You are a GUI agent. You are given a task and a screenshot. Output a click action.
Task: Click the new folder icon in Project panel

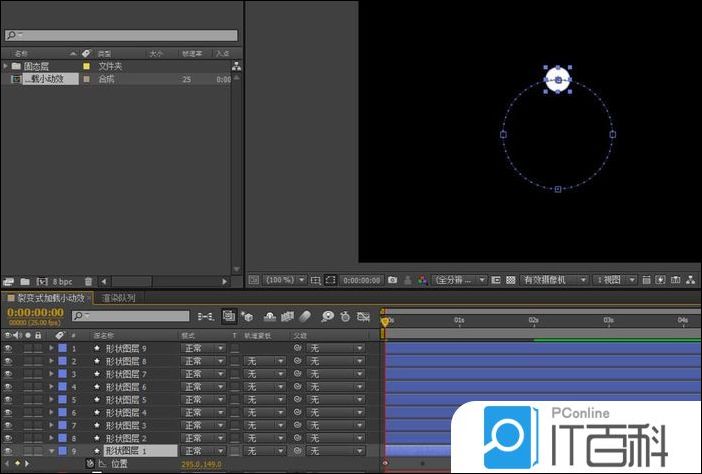(x=26, y=282)
